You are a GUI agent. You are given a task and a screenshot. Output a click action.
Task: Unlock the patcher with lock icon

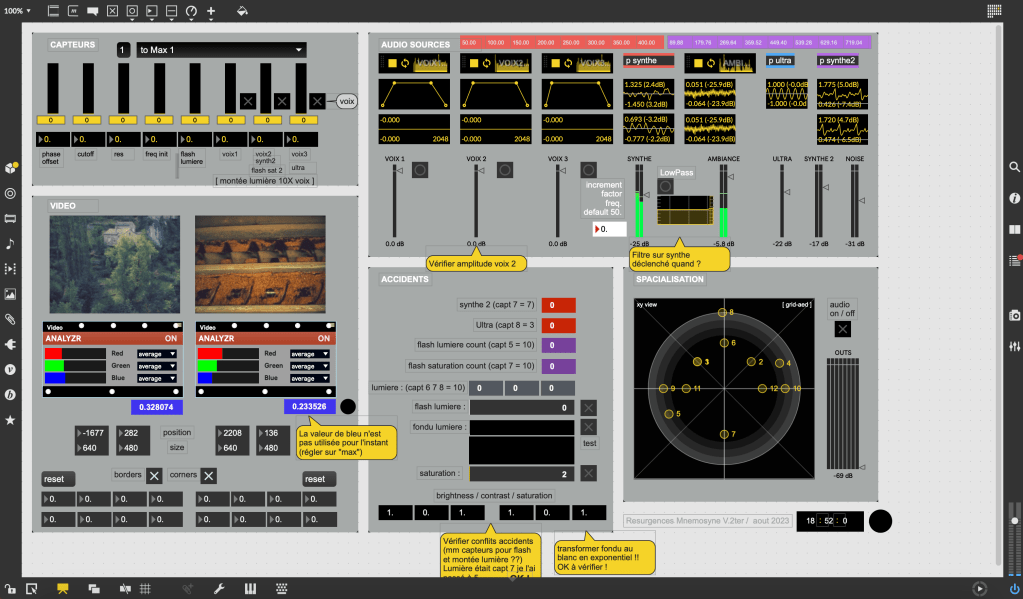point(9,588)
